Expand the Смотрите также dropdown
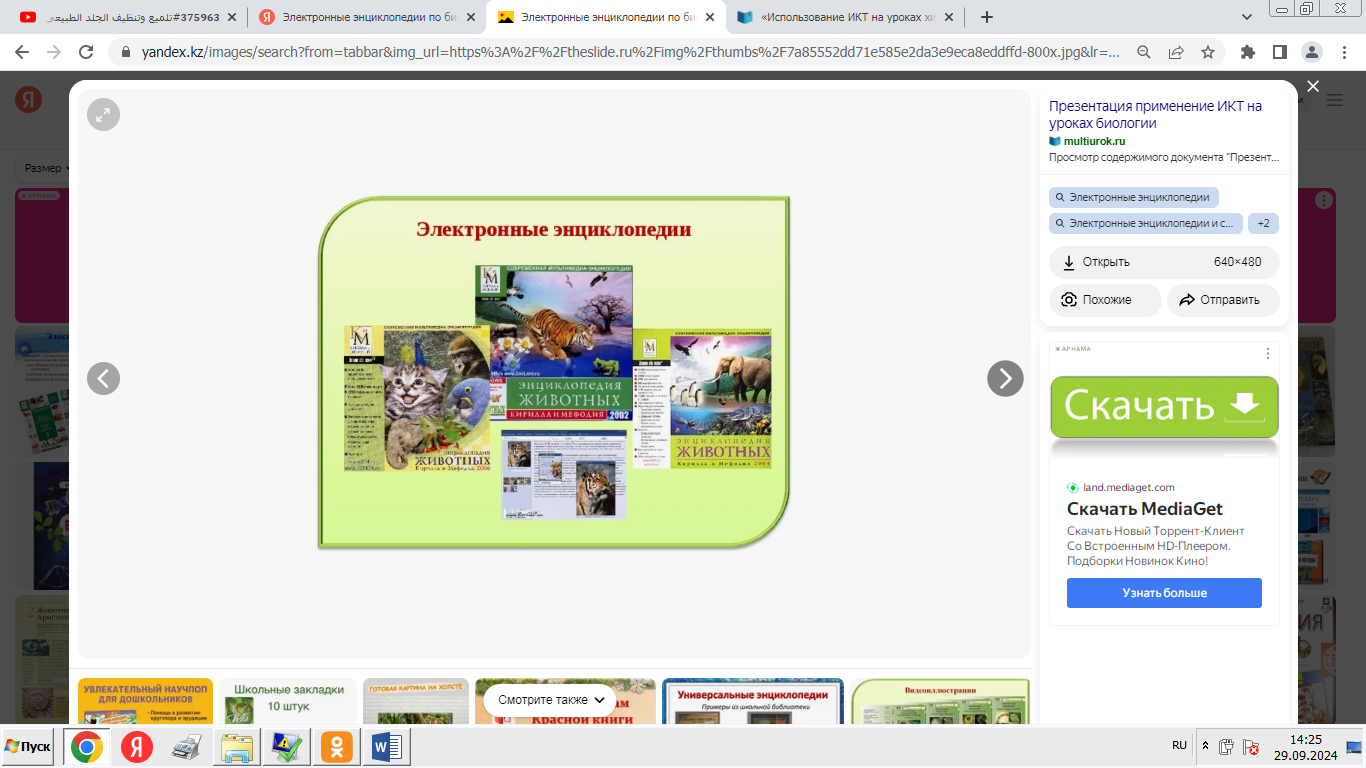 click(x=551, y=700)
